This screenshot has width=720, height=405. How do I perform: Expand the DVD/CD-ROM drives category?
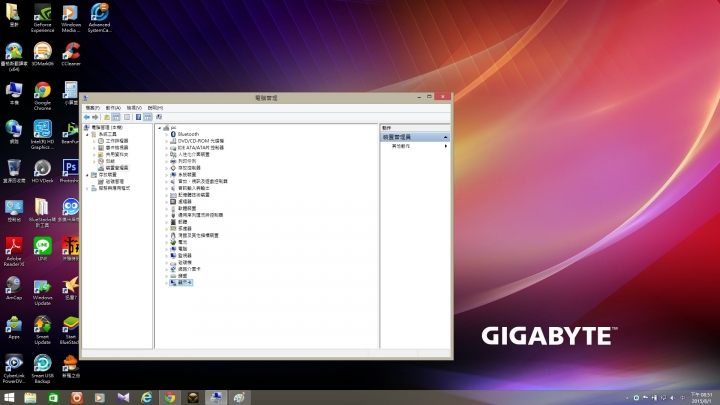166,141
